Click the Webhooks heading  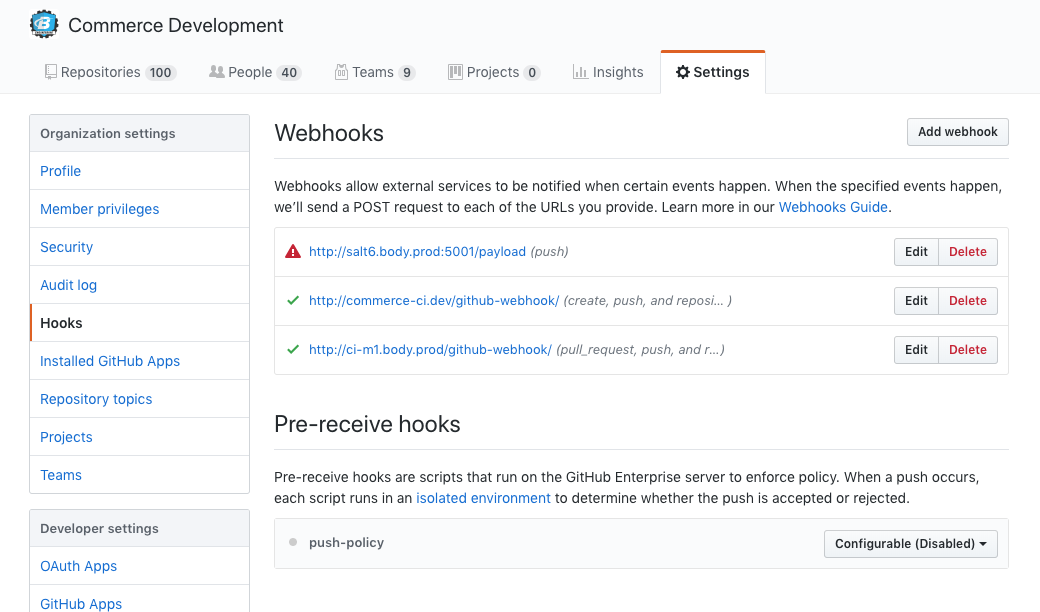[329, 133]
